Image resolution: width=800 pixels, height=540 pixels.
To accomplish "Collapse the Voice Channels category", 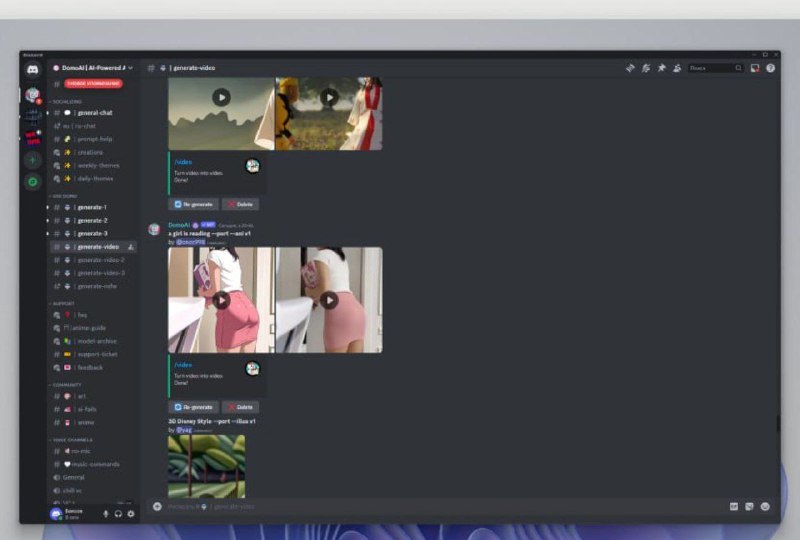I will [x=71, y=439].
